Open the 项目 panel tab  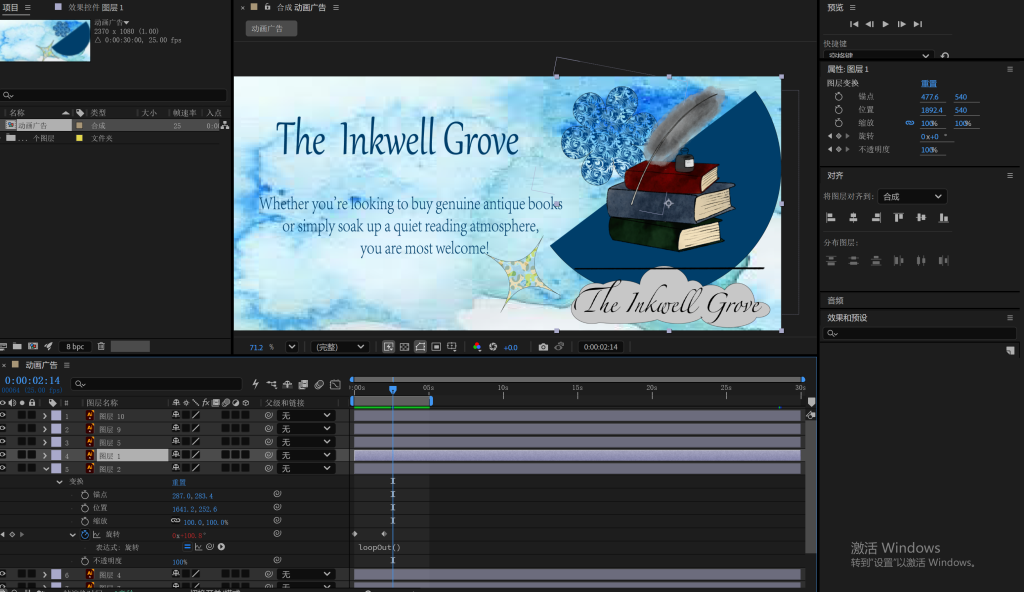click(x=10, y=7)
